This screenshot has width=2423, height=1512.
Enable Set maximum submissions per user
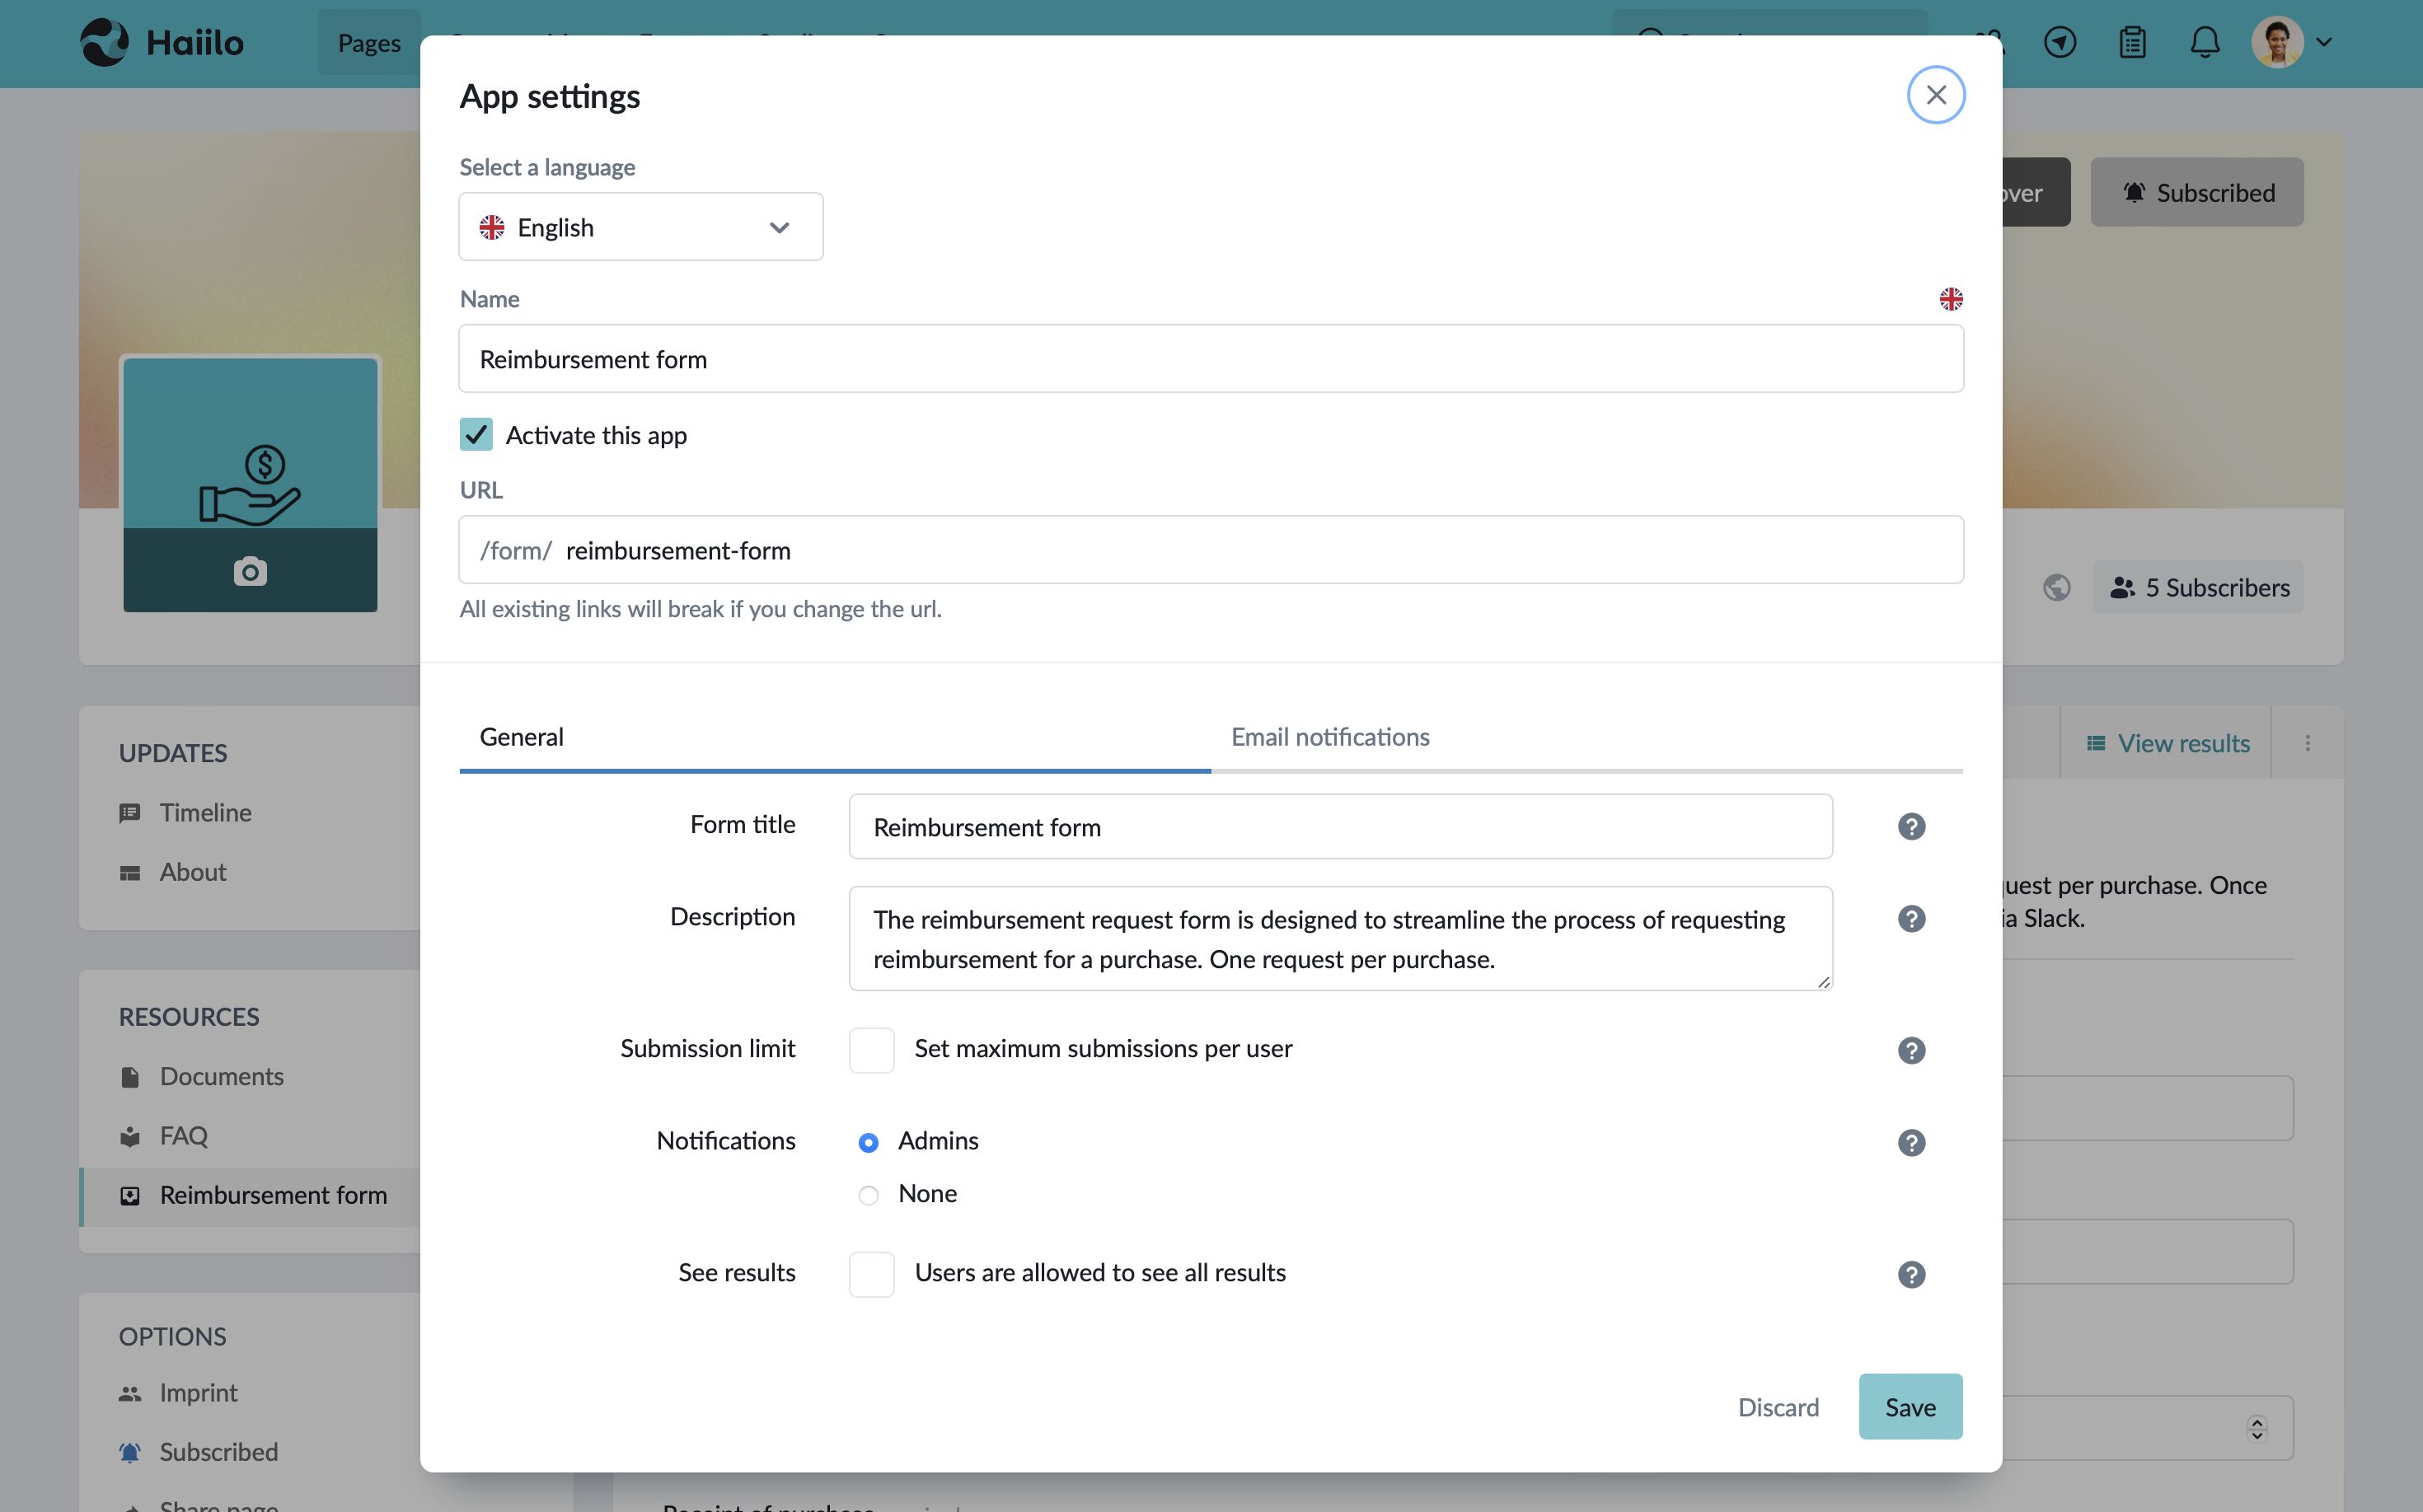[x=870, y=1050]
